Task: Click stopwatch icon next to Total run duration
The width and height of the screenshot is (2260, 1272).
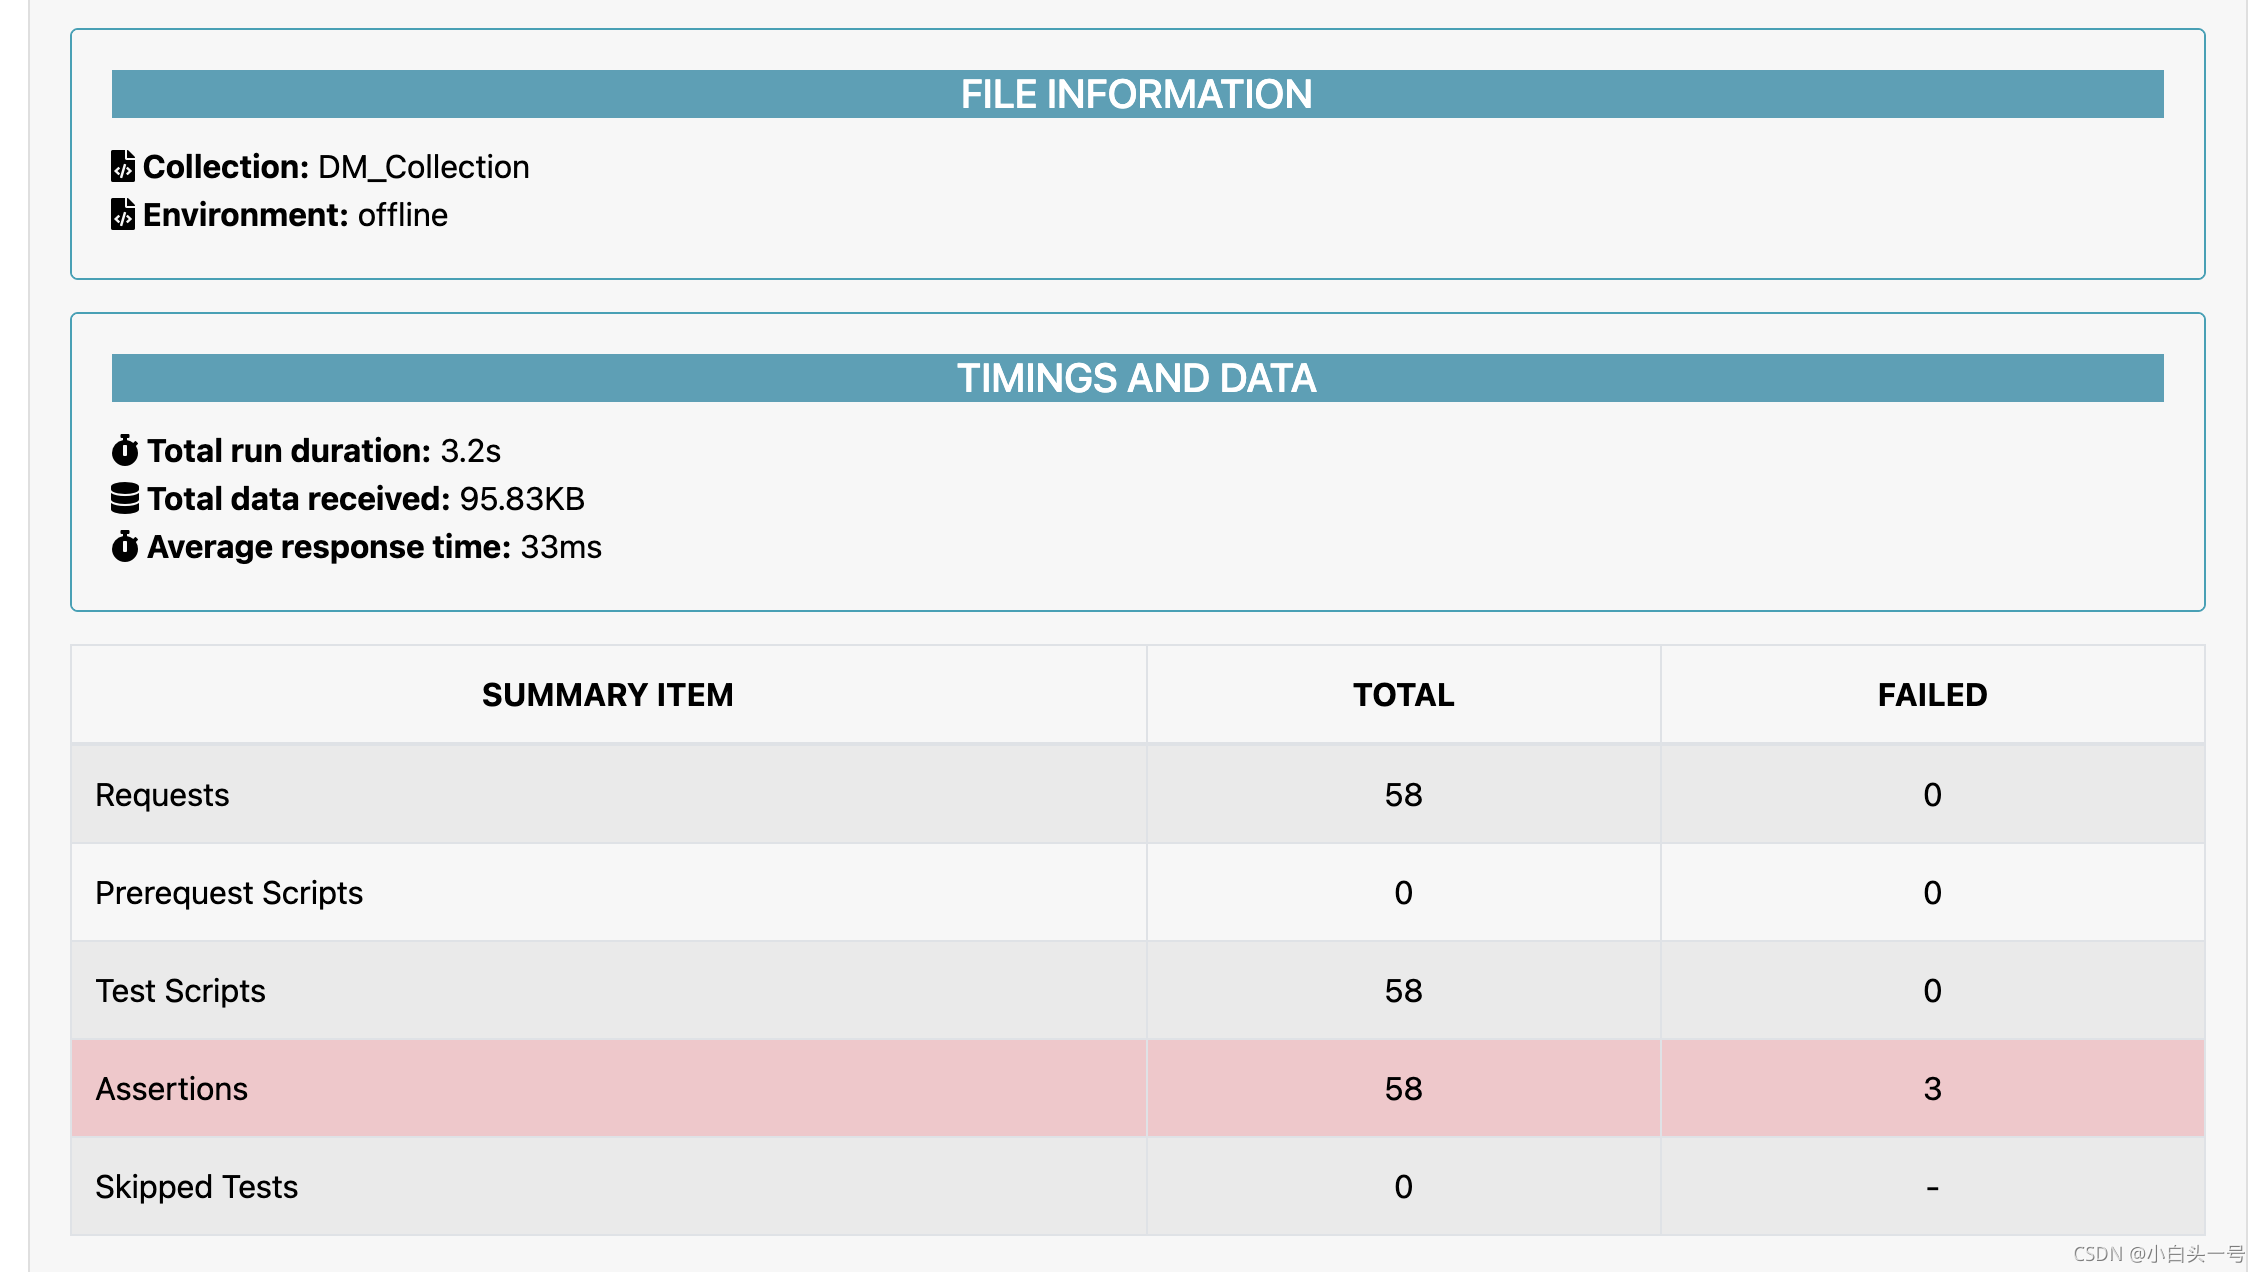Action: click(x=125, y=450)
